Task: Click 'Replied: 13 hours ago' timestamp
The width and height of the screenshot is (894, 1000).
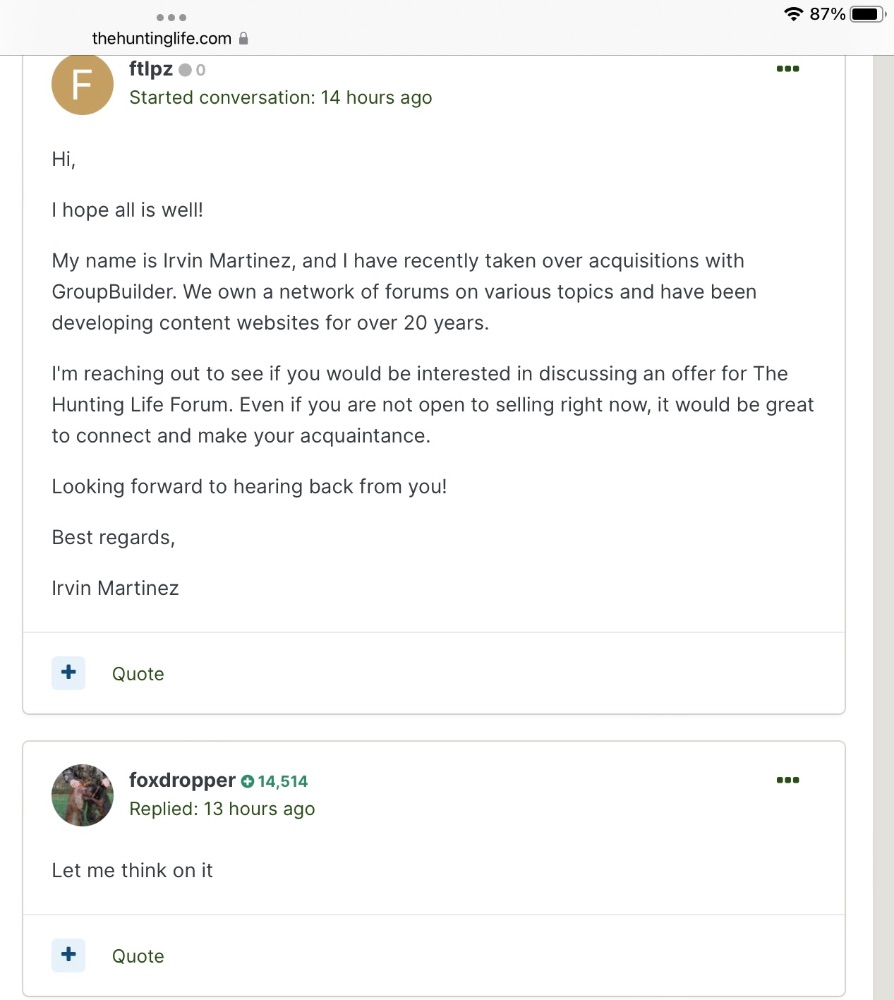Action: click(x=222, y=809)
